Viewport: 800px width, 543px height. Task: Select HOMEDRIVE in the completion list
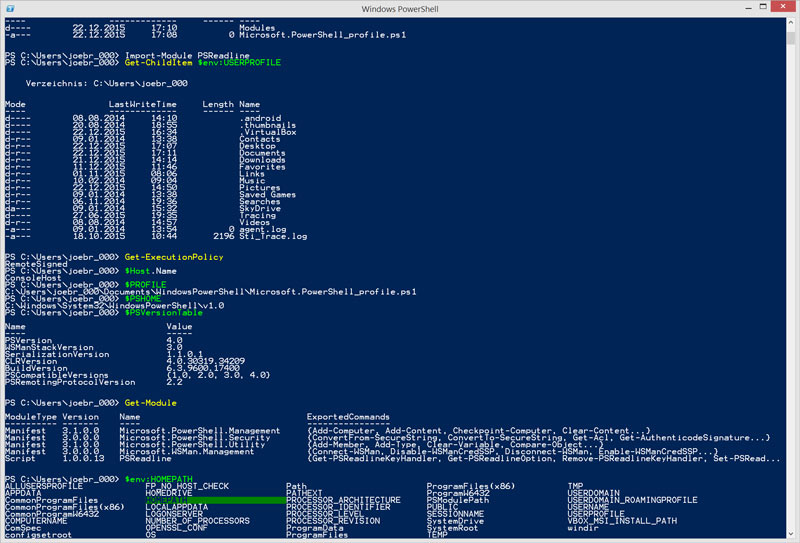(169, 493)
